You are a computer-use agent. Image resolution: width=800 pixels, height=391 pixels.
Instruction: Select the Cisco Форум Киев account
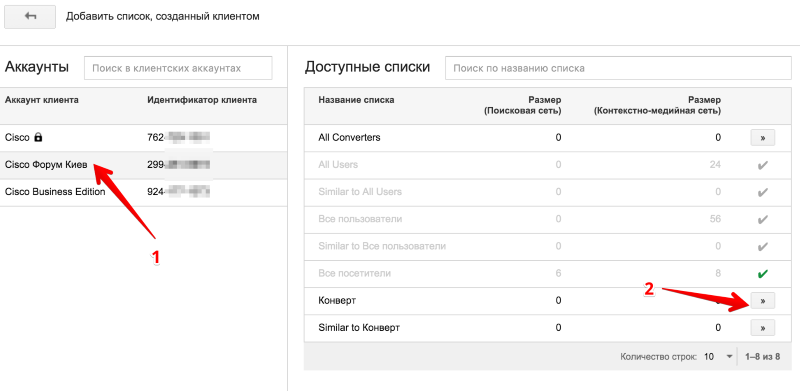(x=143, y=165)
